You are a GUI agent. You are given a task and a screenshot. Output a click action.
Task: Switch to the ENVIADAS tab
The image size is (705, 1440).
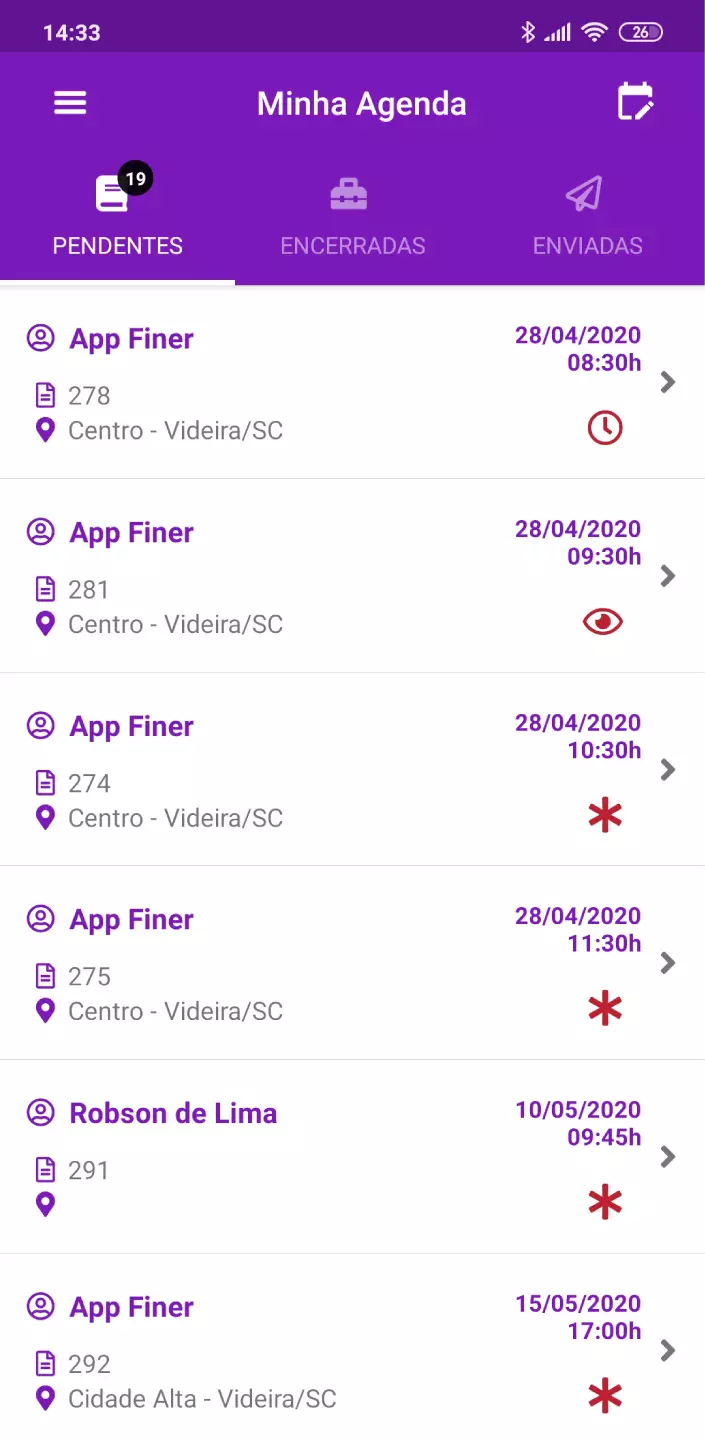click(587, 246)
